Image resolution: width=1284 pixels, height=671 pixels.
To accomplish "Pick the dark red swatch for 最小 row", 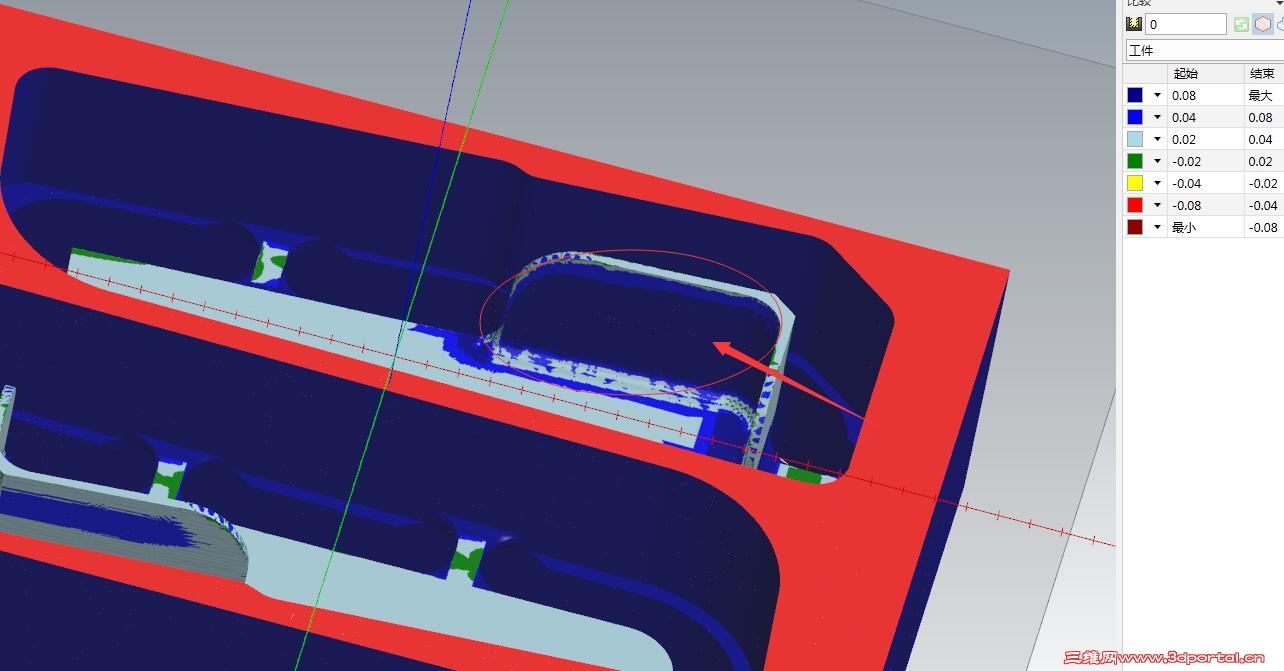I will point(1135,227).
